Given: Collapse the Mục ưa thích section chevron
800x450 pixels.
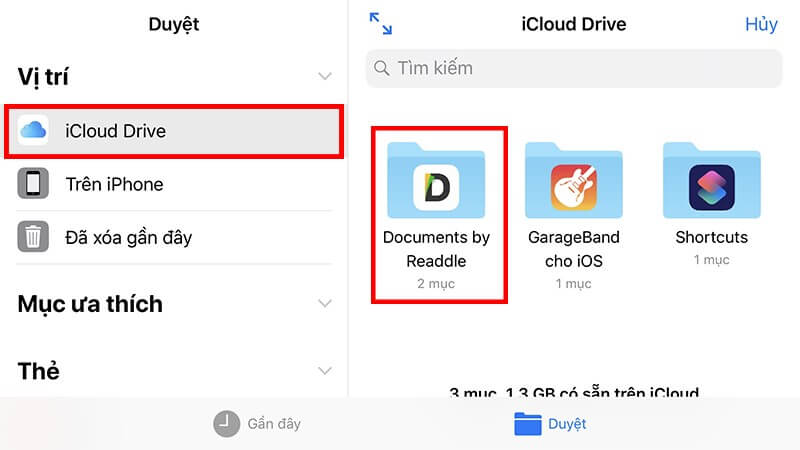Looking at the screenshot, I should point(324,303).
